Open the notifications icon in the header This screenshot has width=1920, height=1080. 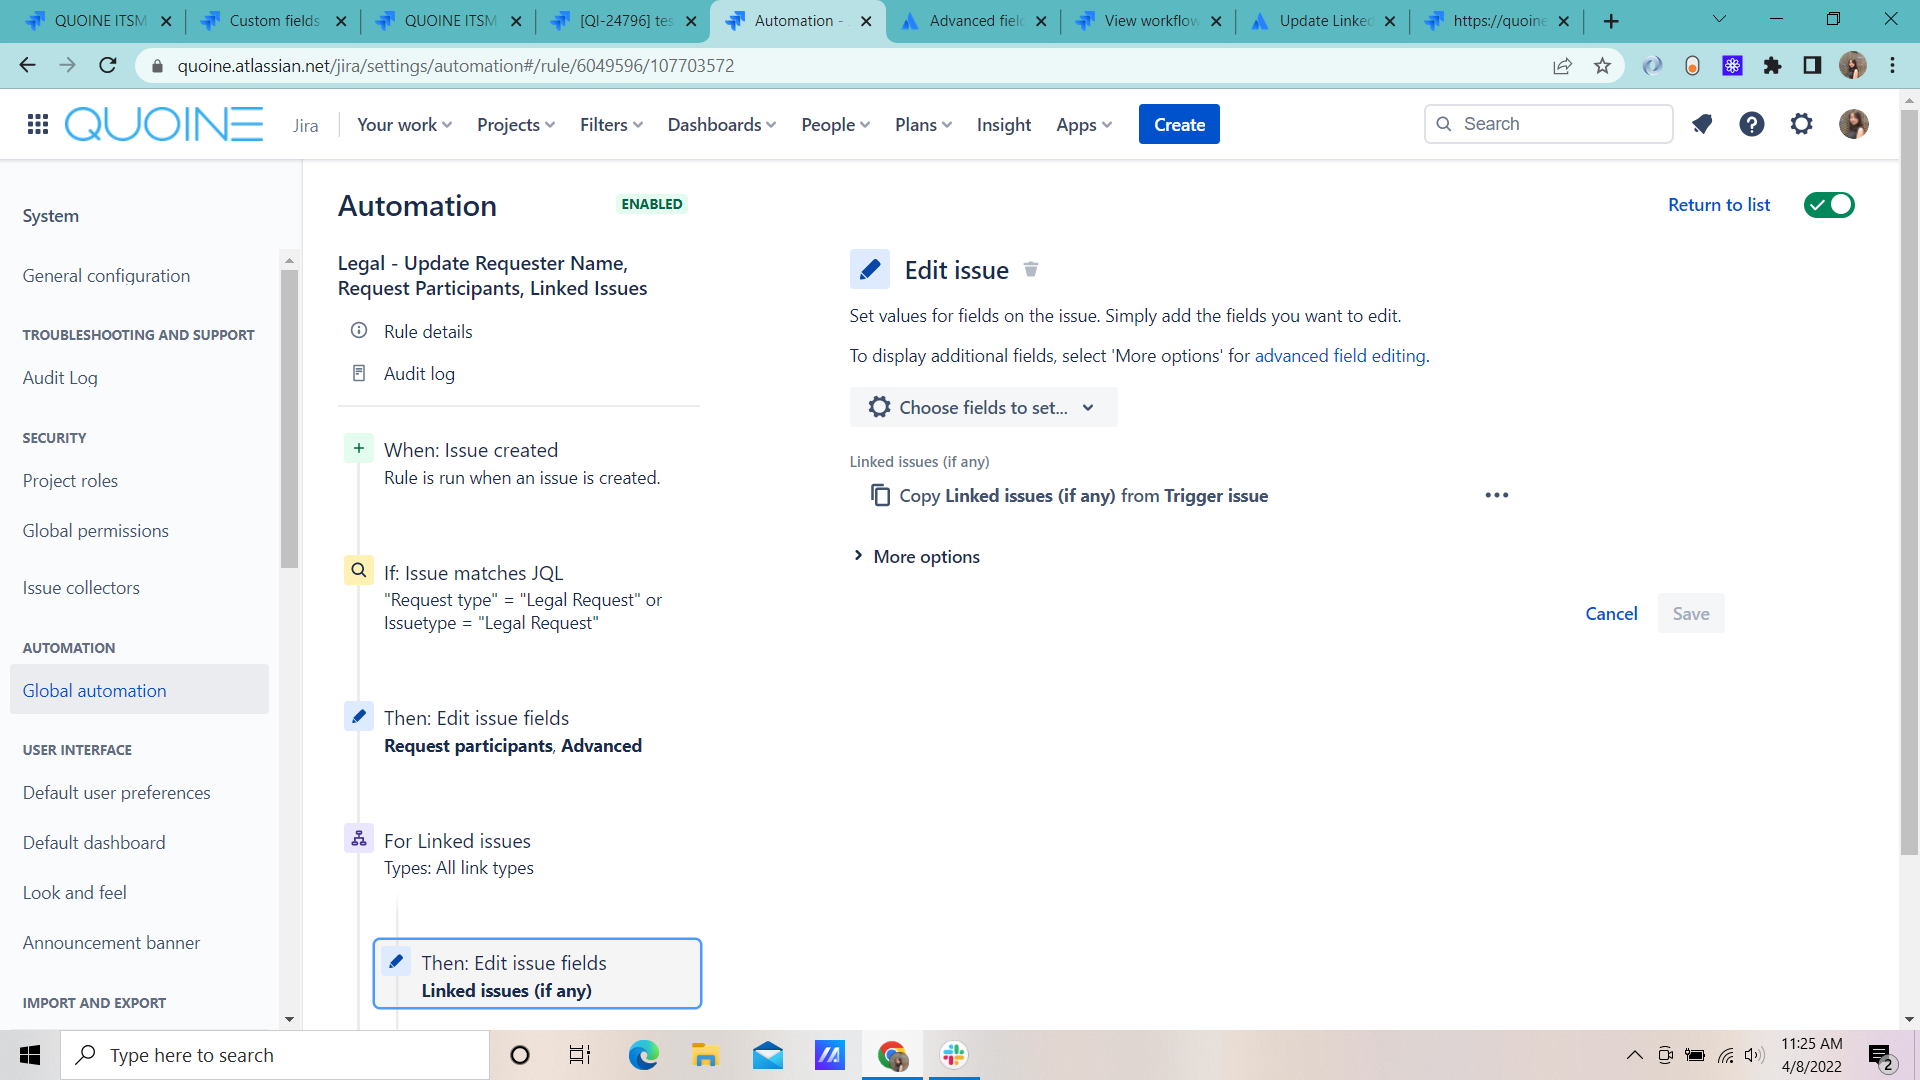1701,124
